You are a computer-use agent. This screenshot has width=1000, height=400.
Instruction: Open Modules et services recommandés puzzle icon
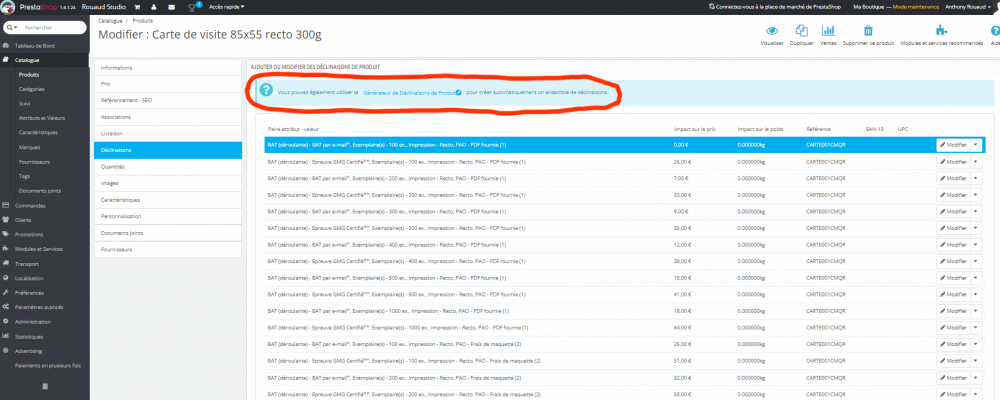[941, 31]
